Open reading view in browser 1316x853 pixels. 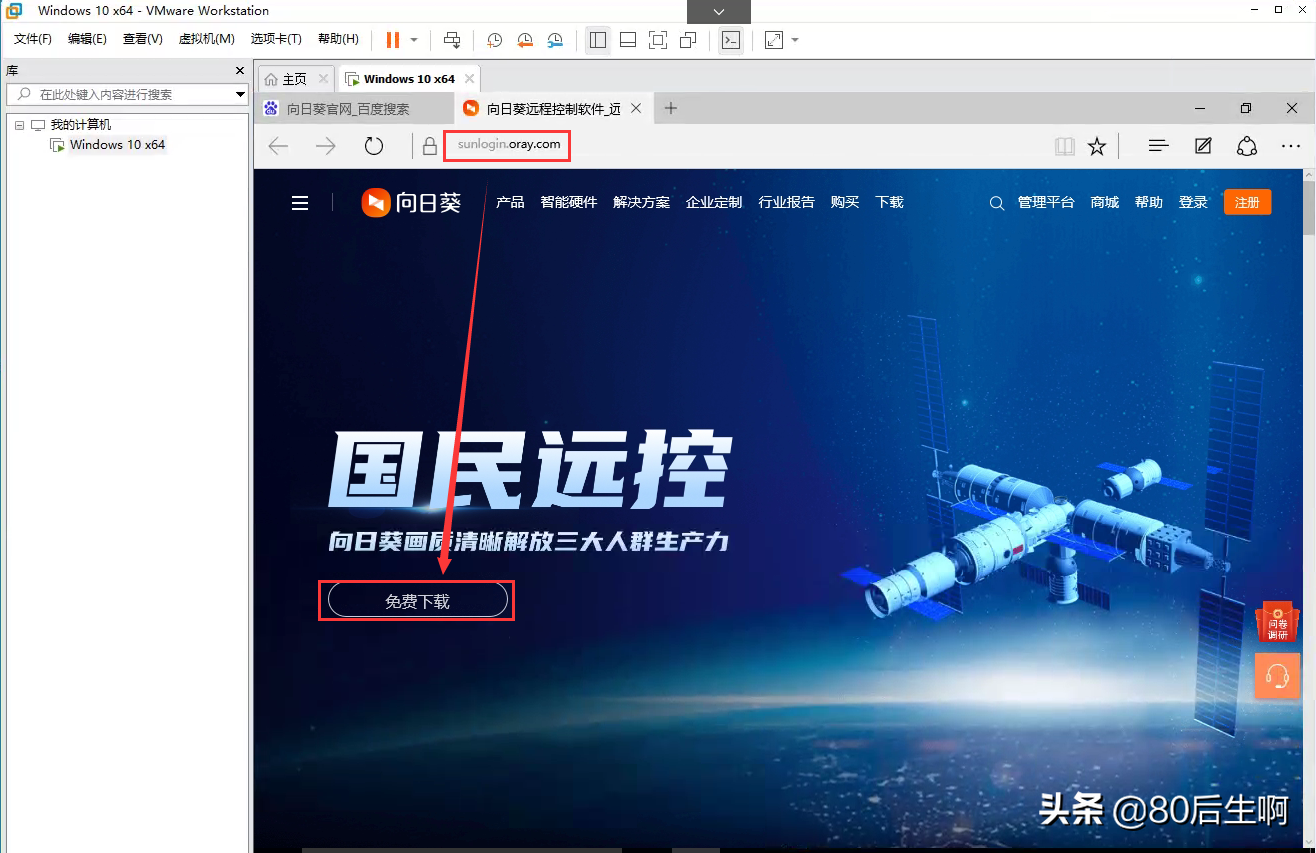click(x=1065, y=146)
